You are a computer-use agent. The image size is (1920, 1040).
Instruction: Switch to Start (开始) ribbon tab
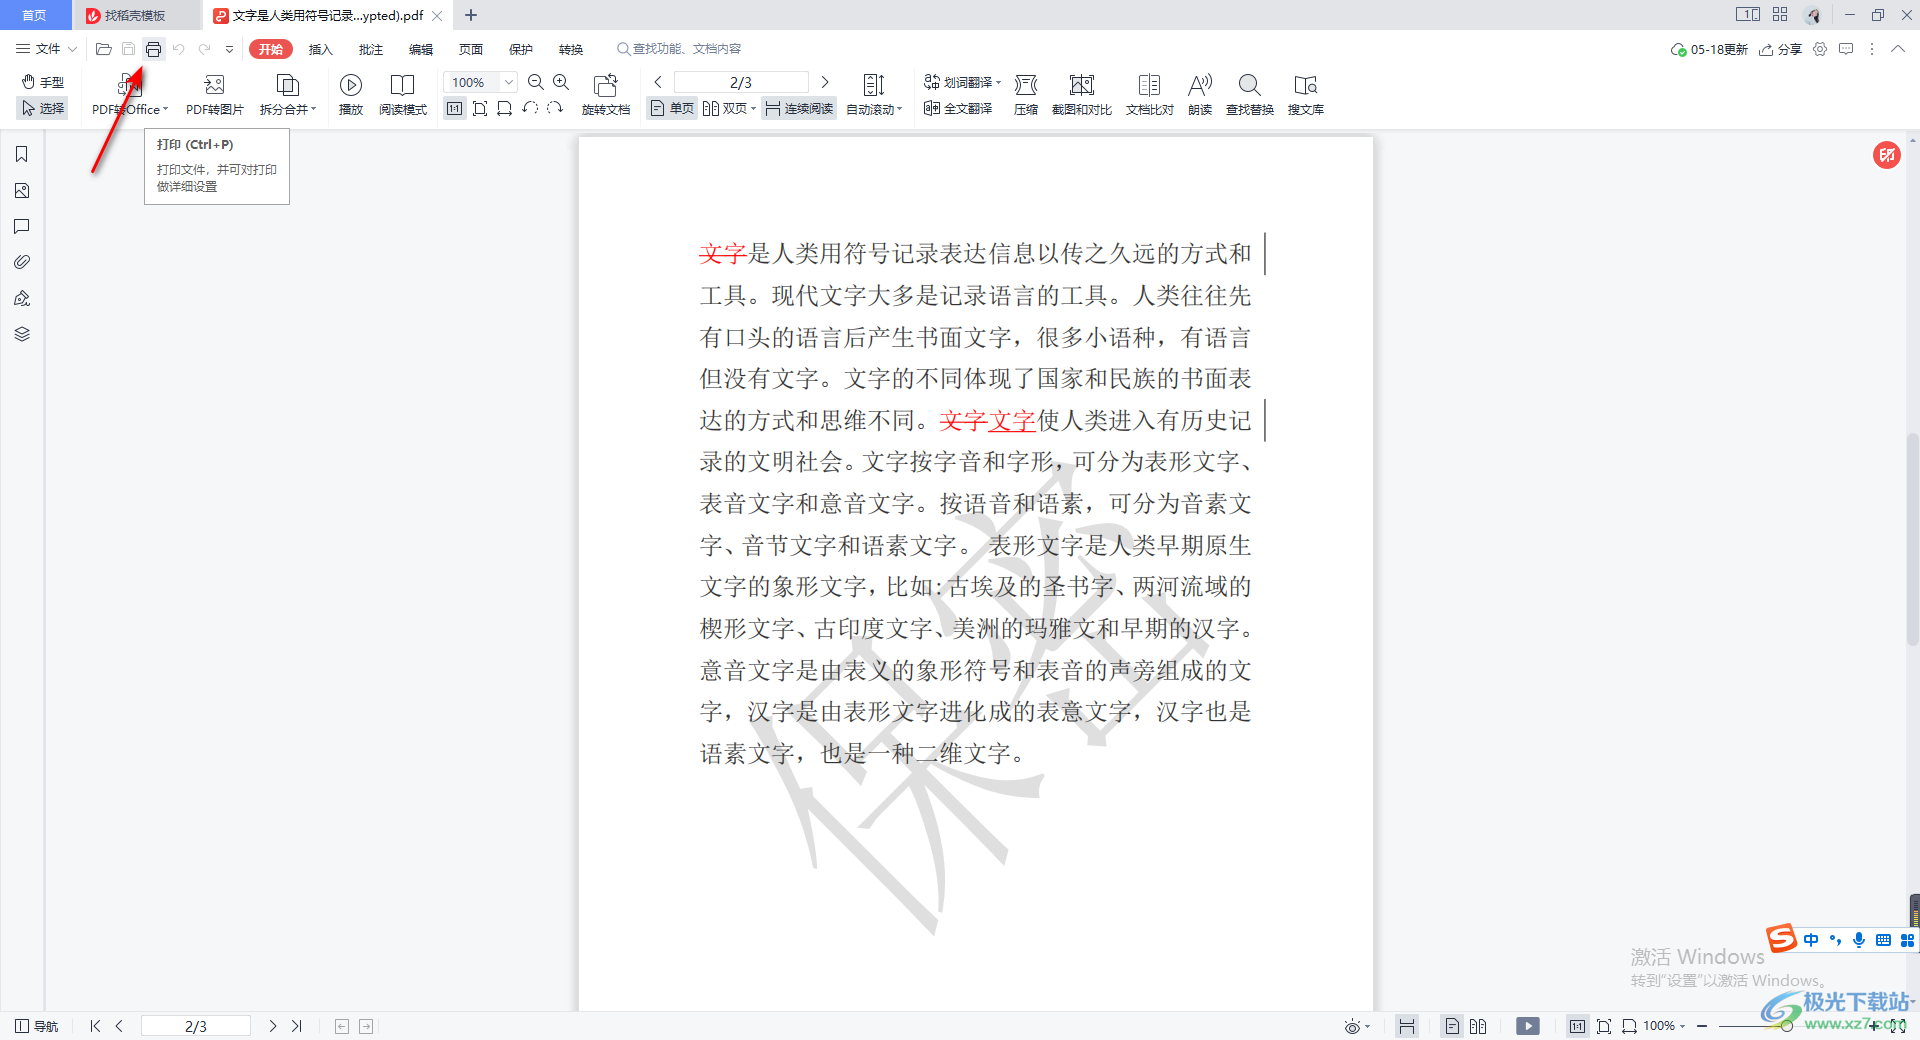click(271, 49)
